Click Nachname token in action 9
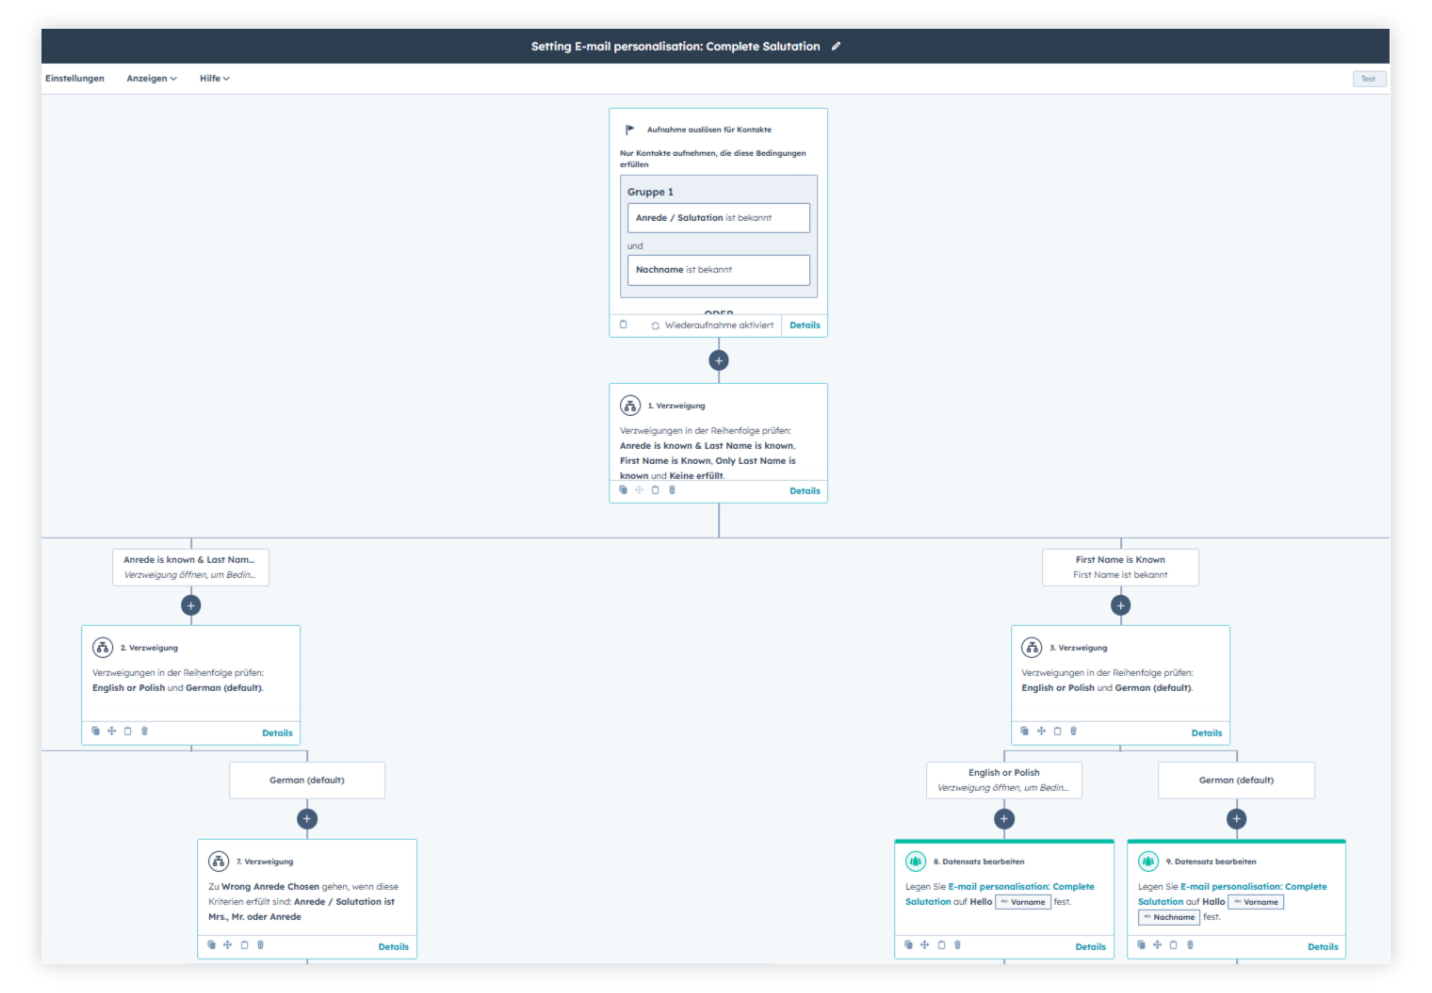Viewport: 1432px width, 993px height. (1169, 917)
